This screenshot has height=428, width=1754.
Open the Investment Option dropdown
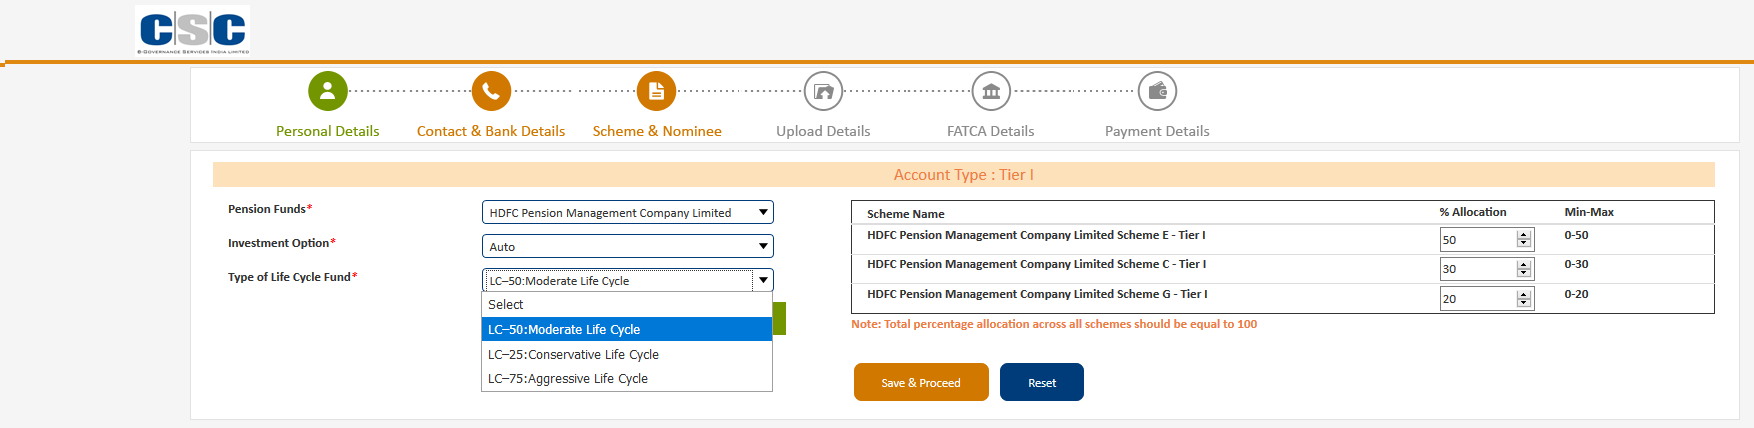(x=628, y=246)
